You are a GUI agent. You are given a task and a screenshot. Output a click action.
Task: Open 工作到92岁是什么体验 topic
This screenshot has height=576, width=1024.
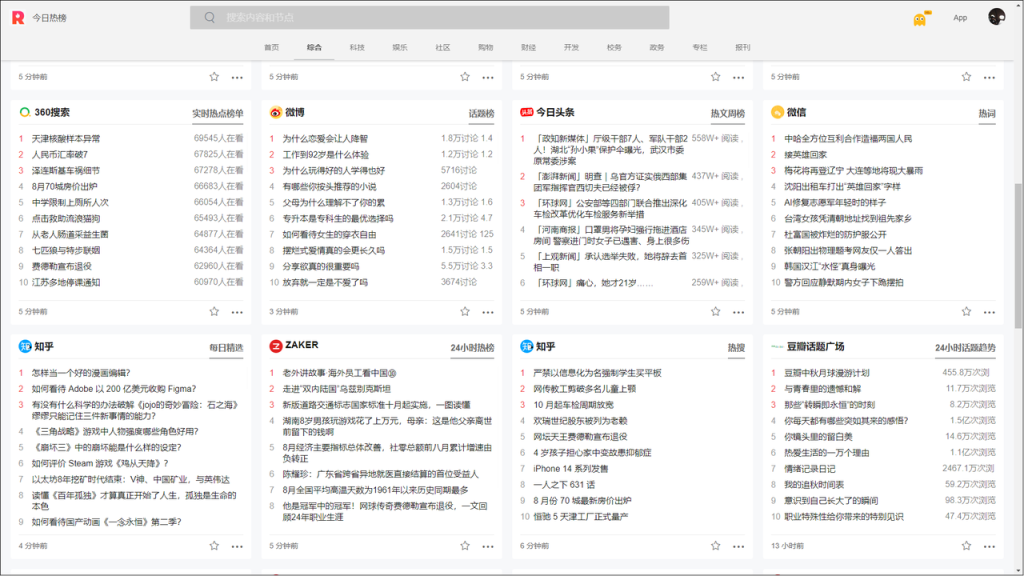tap(325, 155)
